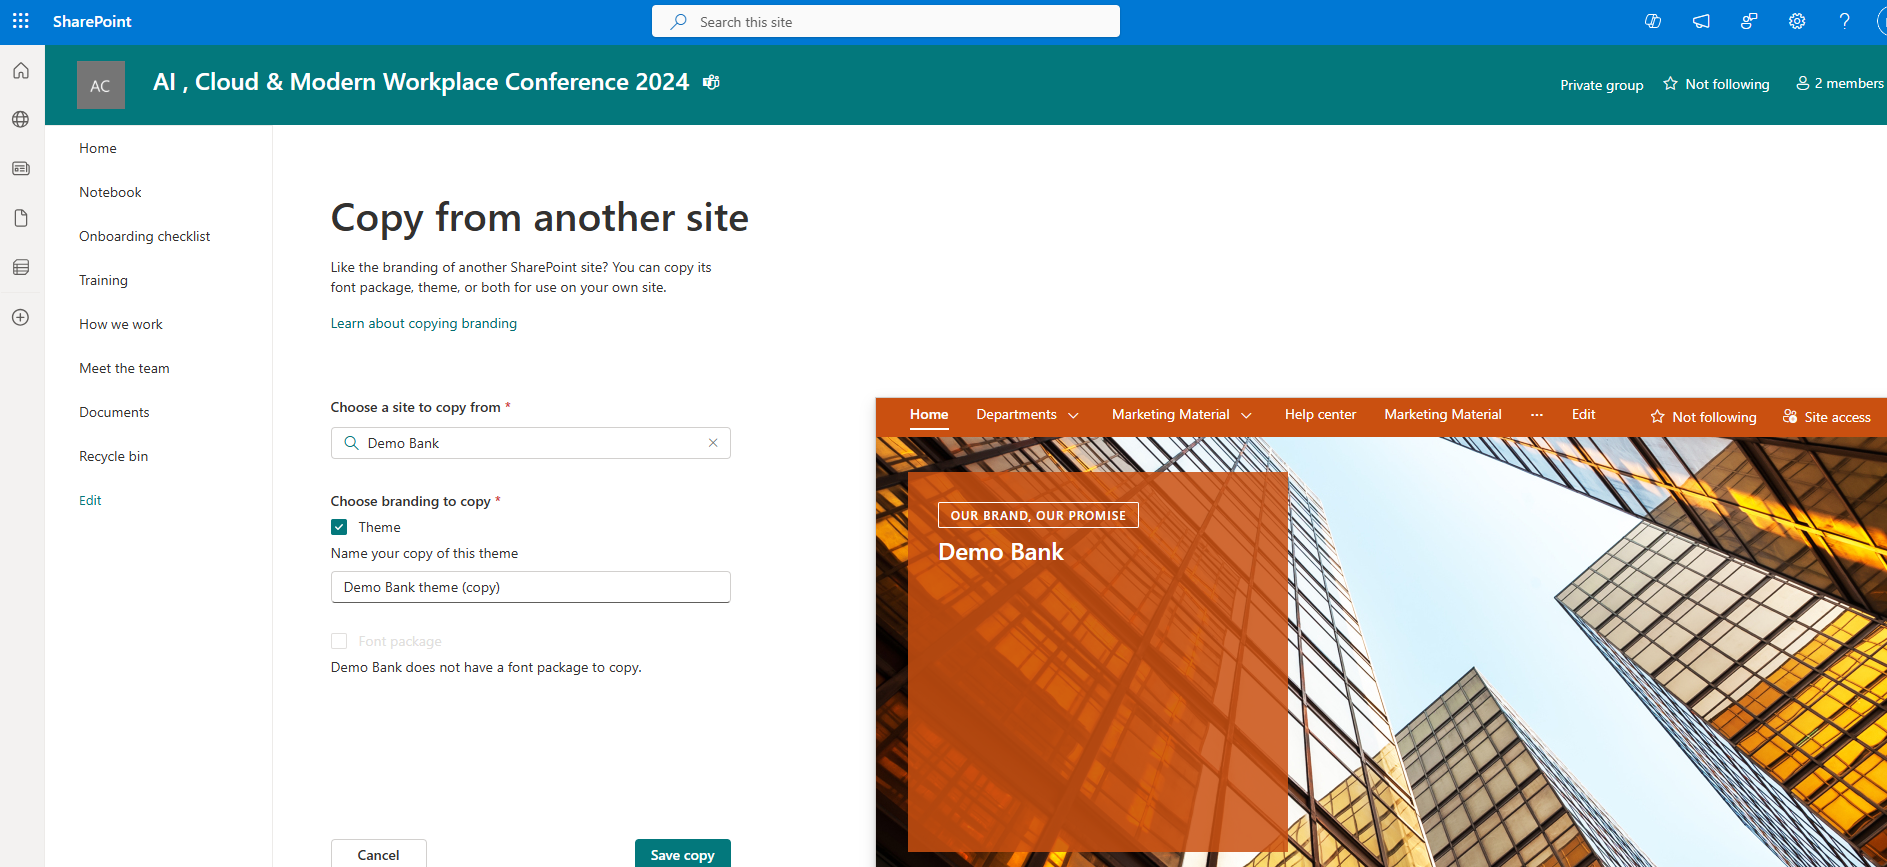The width and height of the screenshot is (1887, 867).
Task: Open Onboarding checklist in left navigation
Action: (x=145, y=236)
